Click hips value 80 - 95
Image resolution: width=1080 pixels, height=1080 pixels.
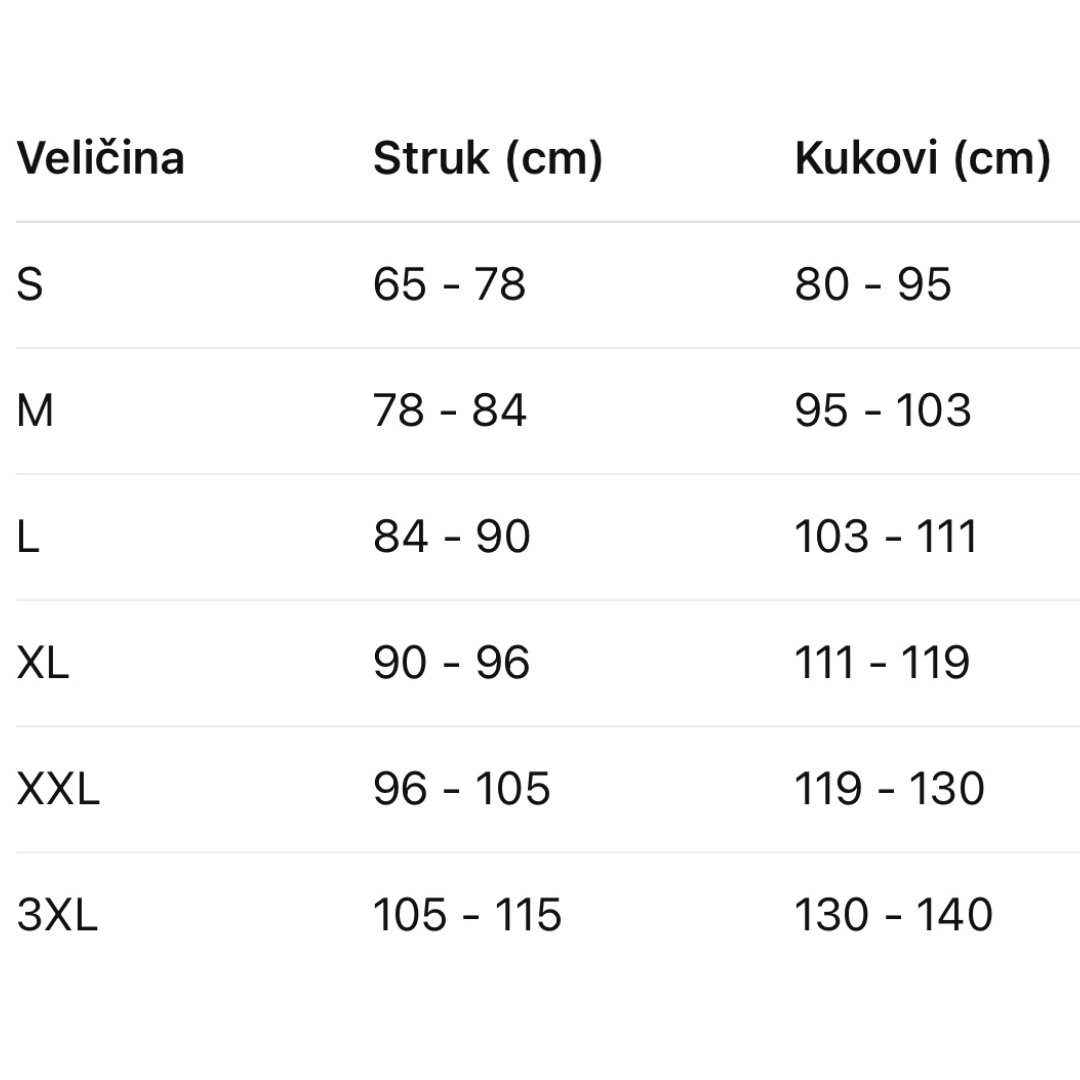[873, 285]
